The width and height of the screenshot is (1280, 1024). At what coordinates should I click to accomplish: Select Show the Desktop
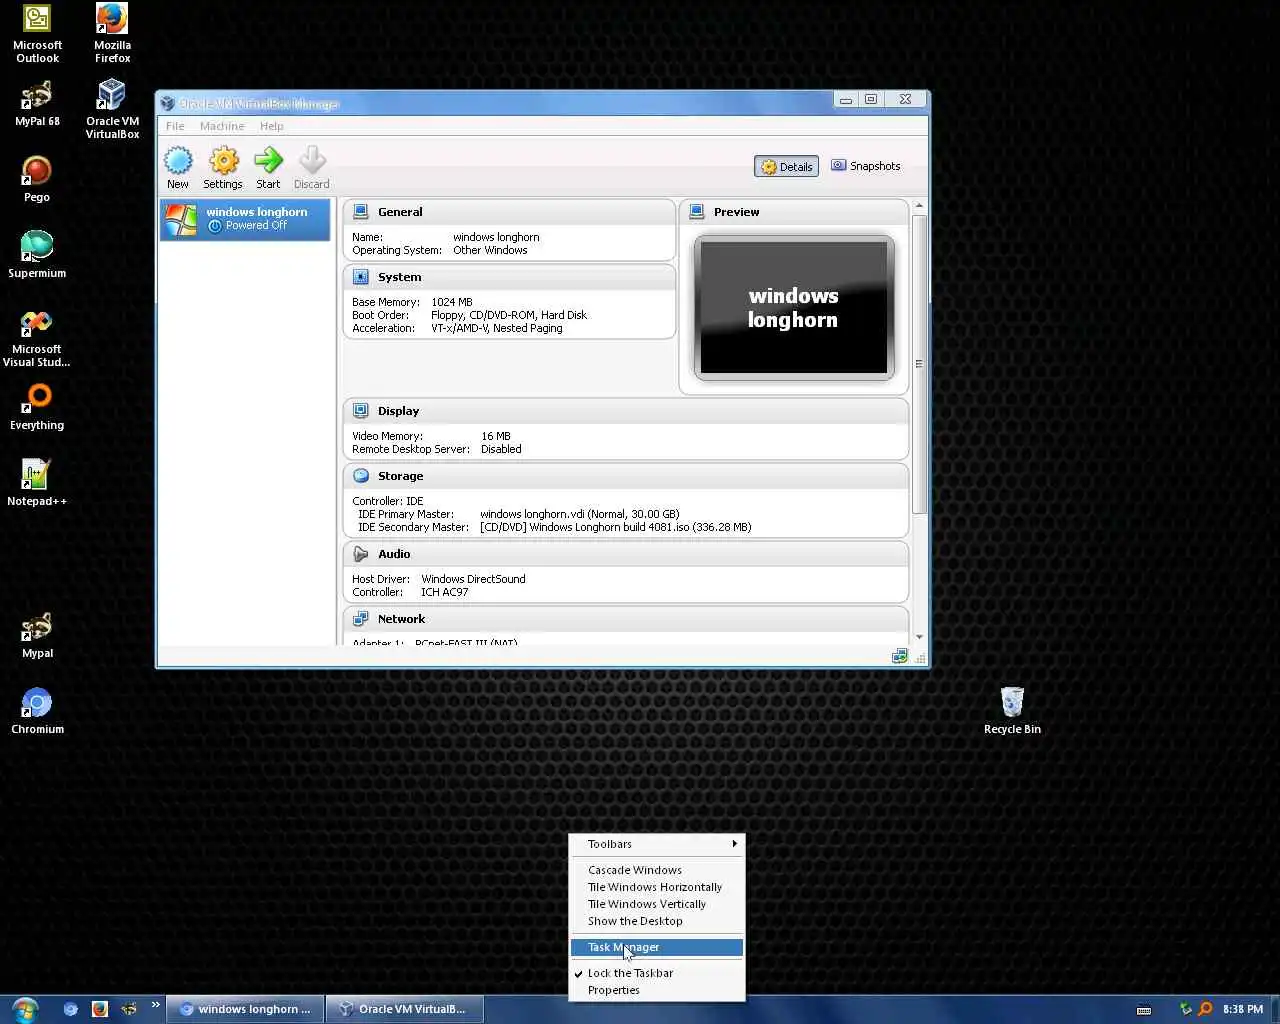657,921
